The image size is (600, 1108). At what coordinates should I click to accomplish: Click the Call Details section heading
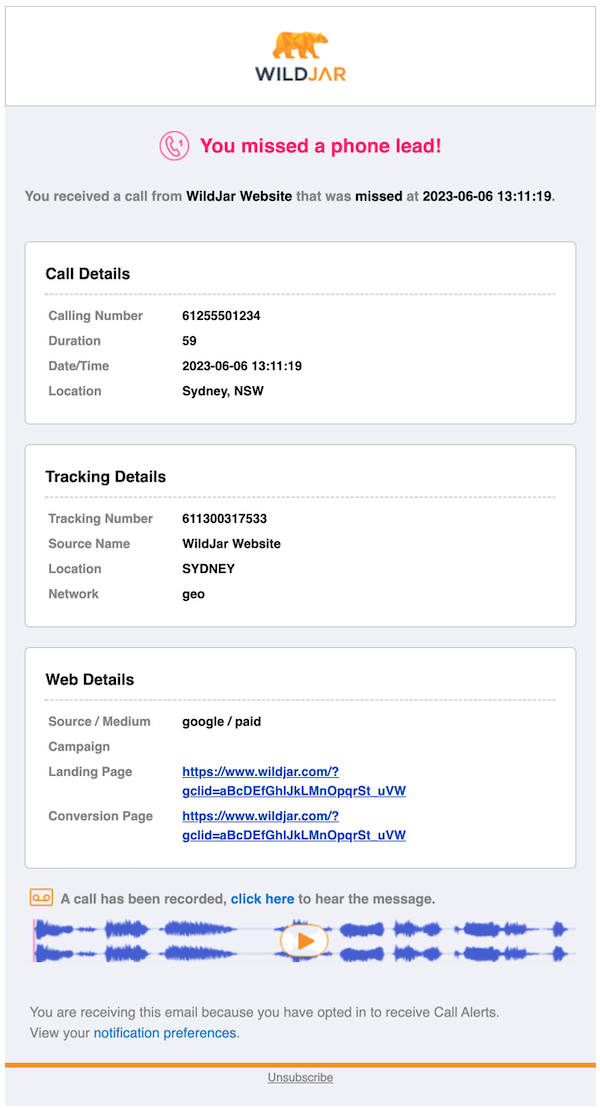88,274
